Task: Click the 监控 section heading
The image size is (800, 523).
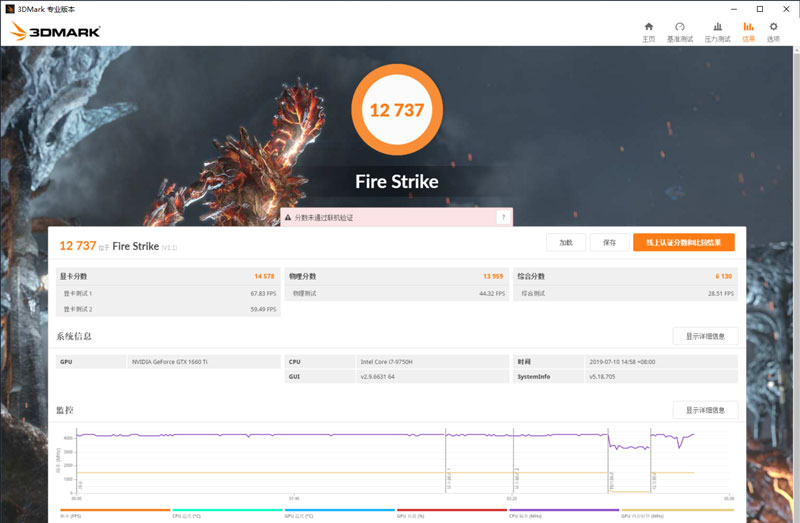Action: click(65, 410)
